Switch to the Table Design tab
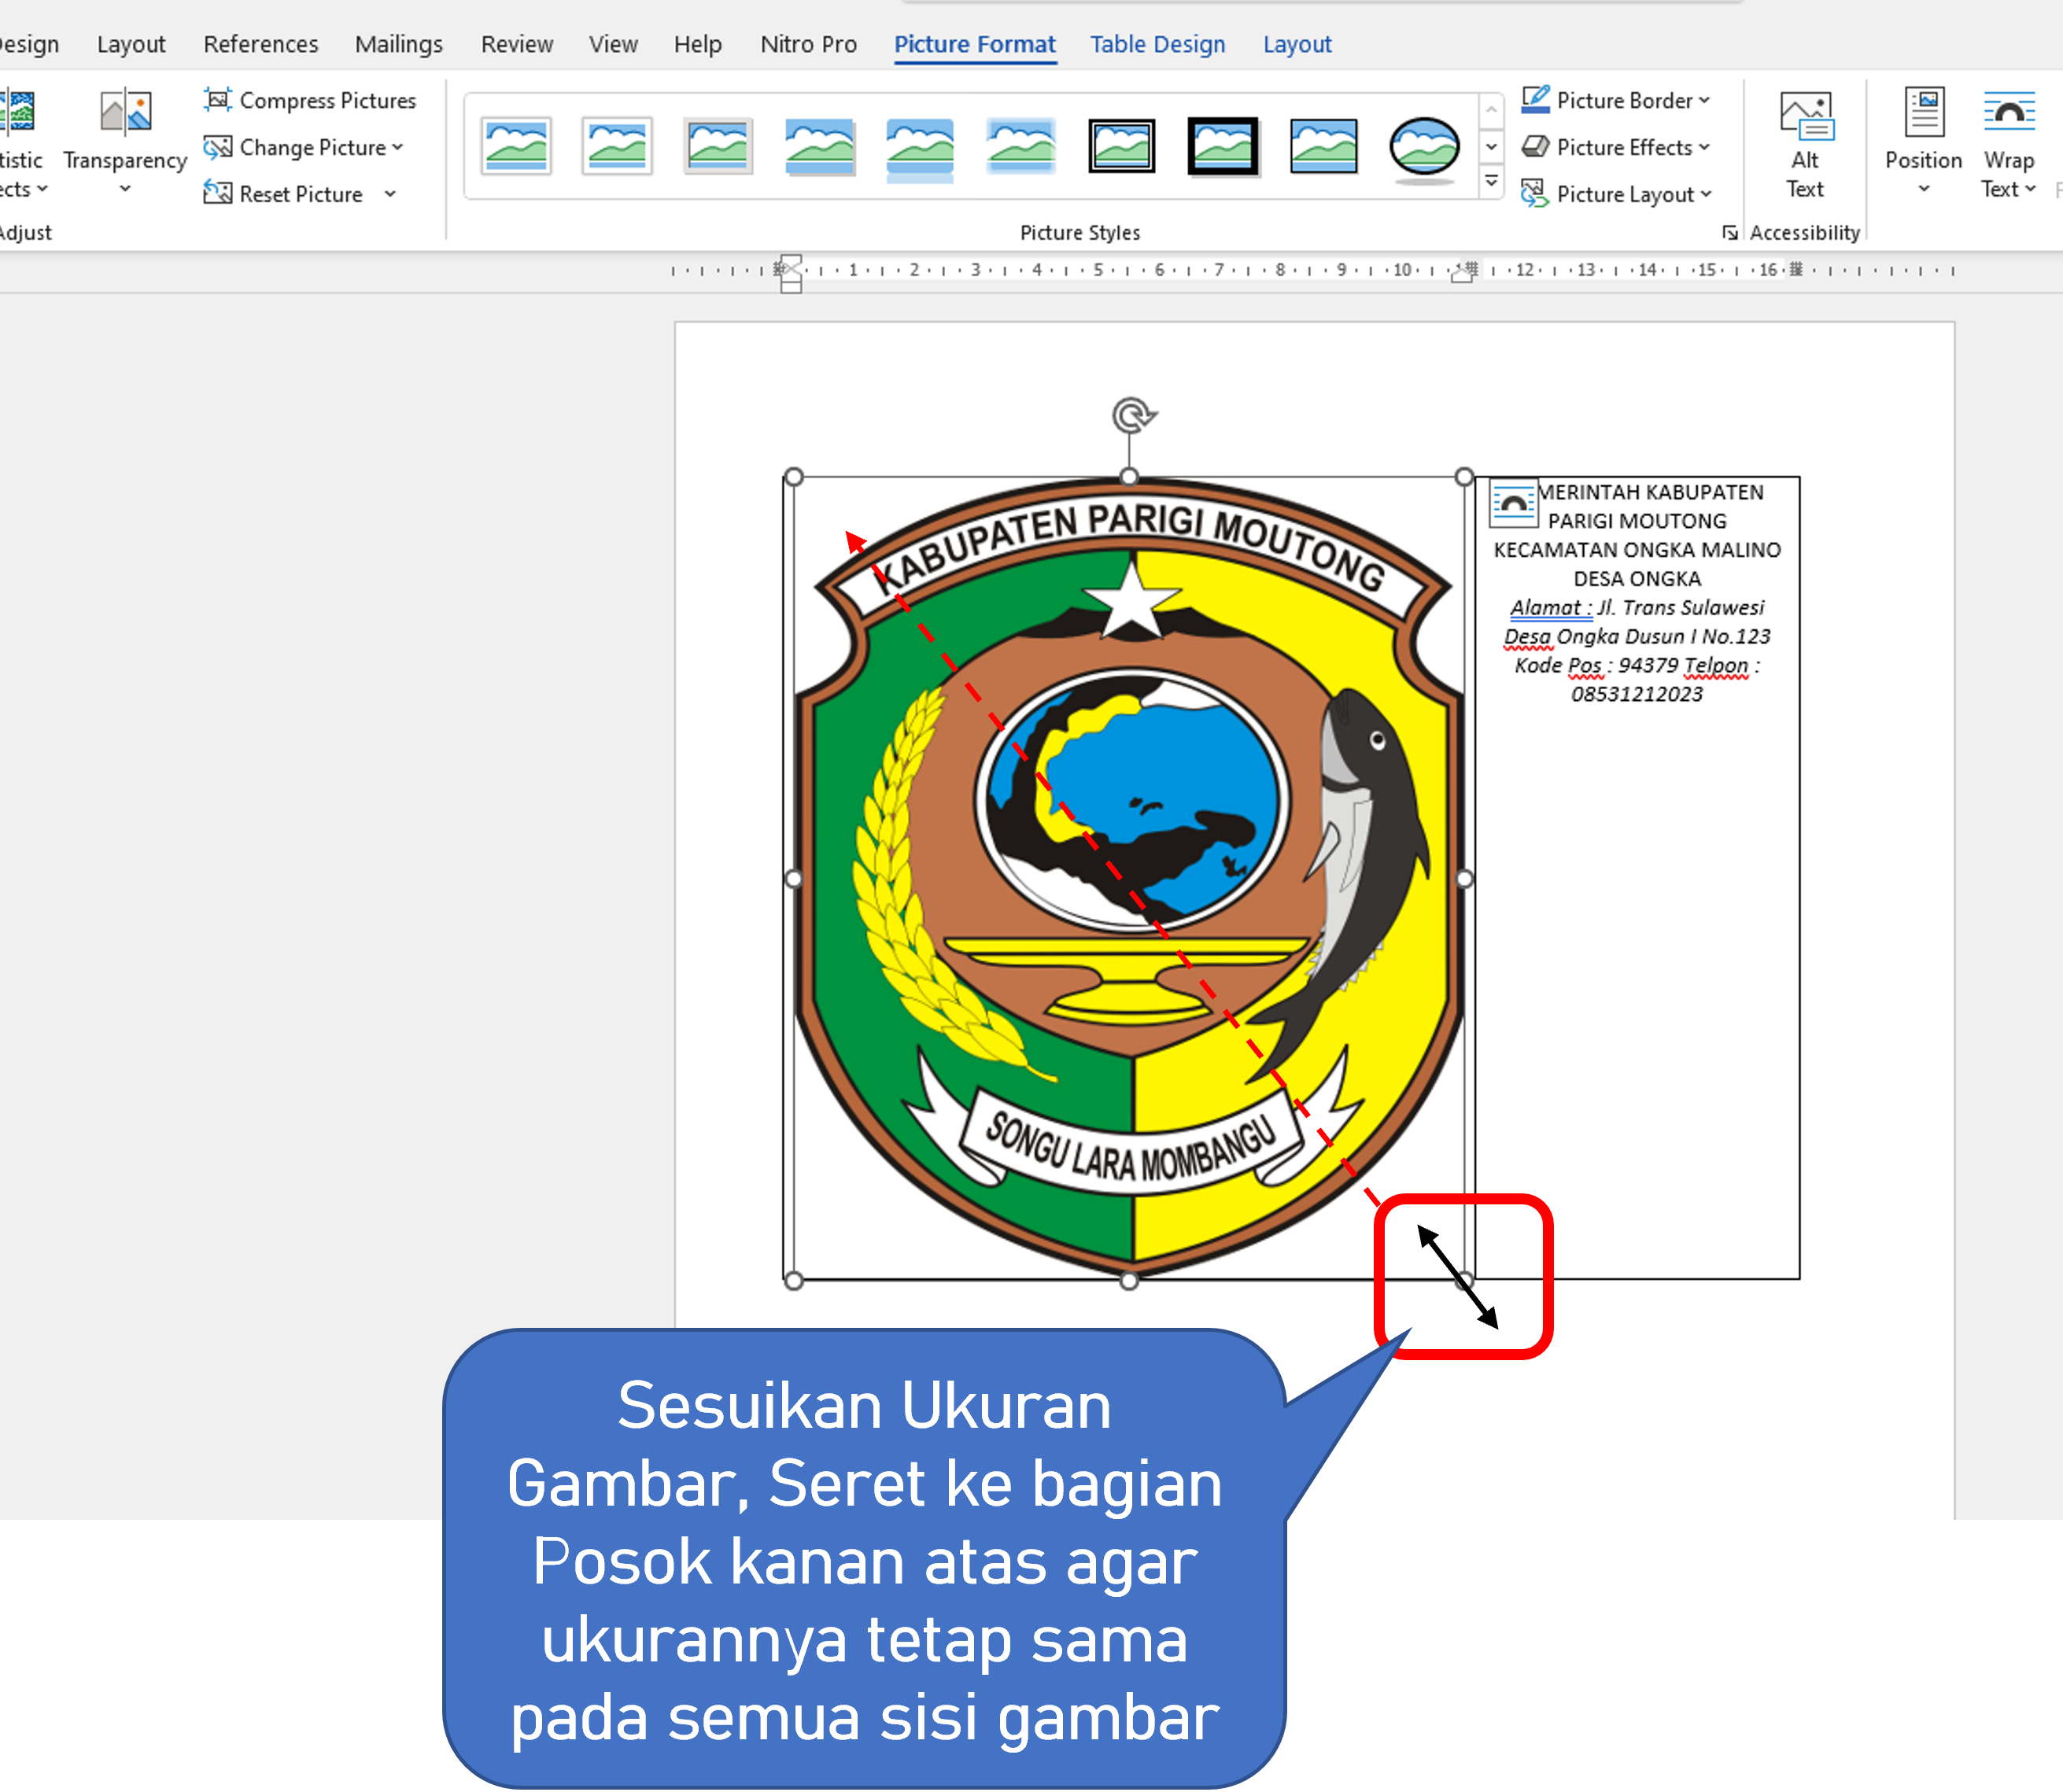 [x=1157, y=44]
